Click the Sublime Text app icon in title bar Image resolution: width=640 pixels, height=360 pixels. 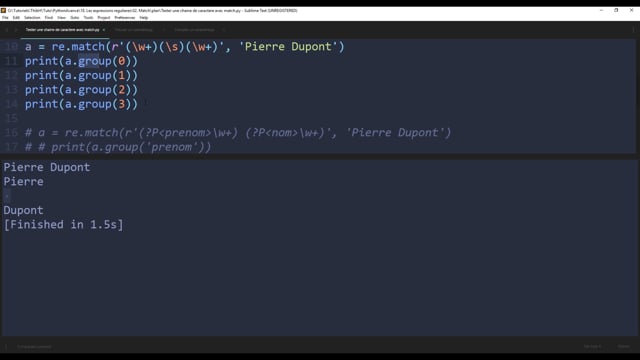tap(3, 10)
